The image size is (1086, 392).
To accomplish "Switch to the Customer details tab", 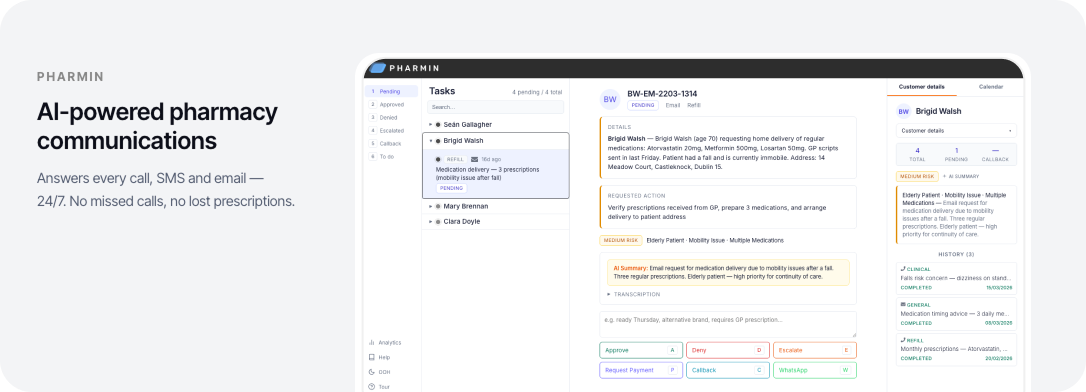I will 921,87.
